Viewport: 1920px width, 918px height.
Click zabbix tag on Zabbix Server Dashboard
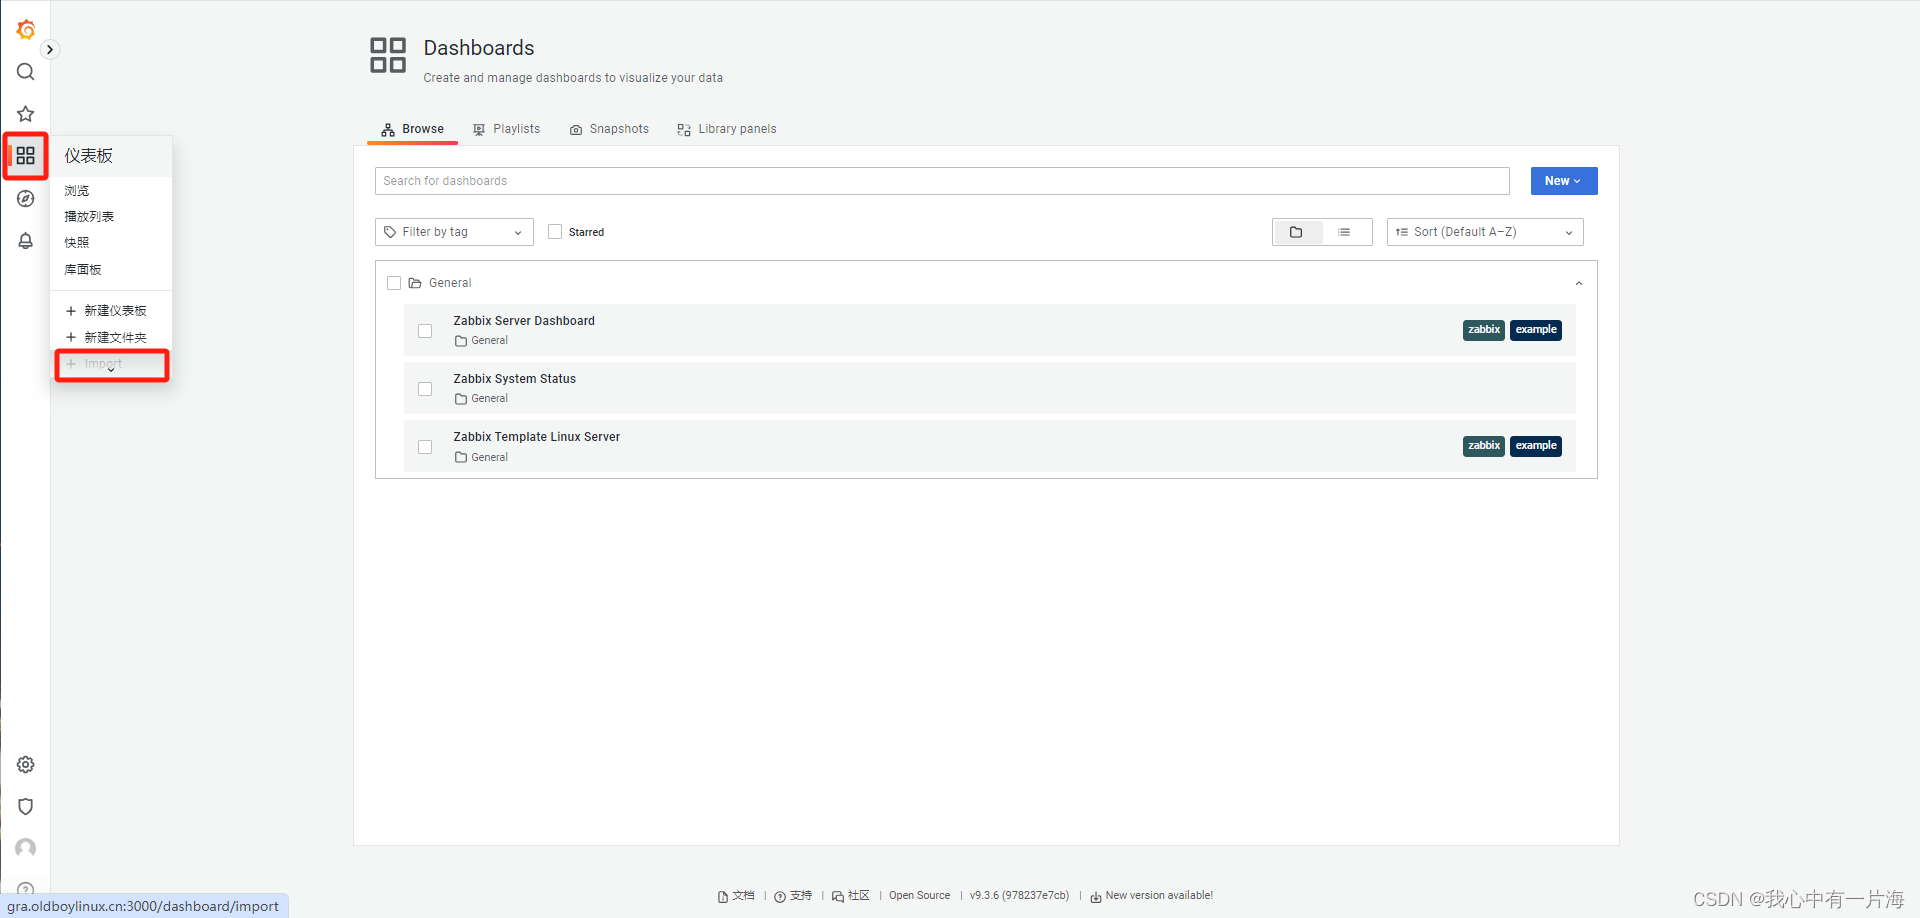pos(1484,330)
